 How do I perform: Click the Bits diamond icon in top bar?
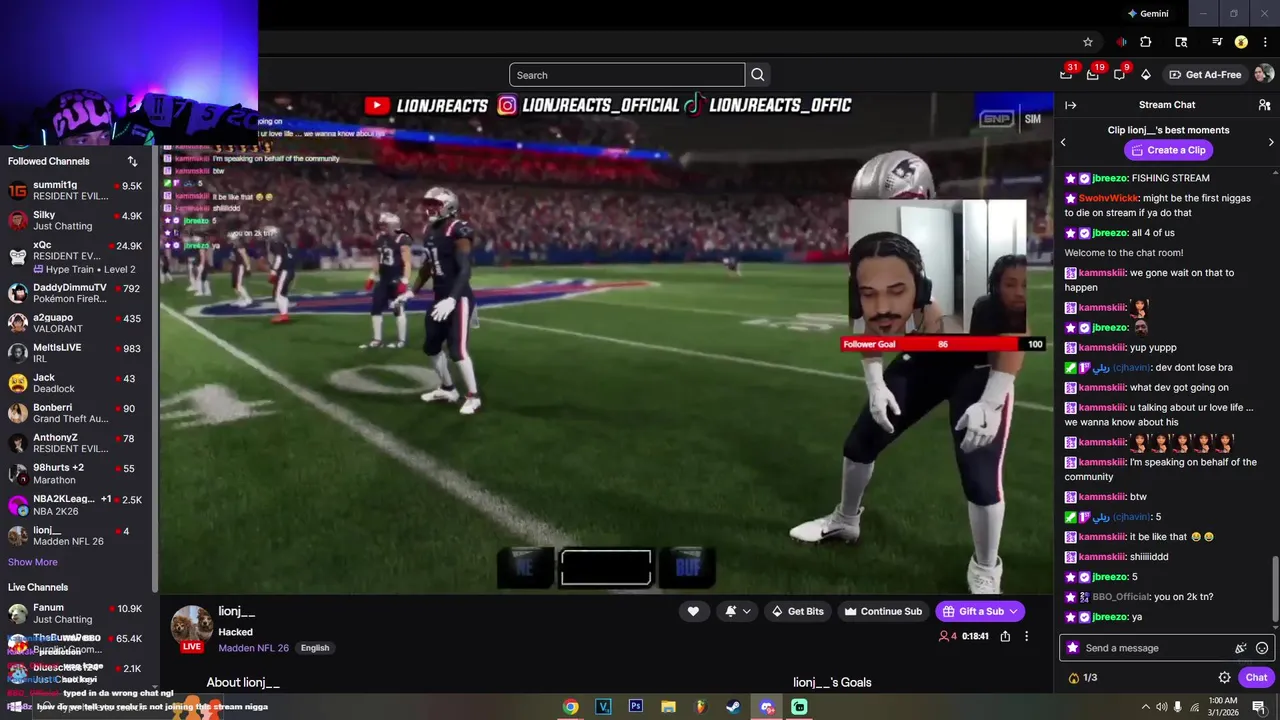point(1146,75)
